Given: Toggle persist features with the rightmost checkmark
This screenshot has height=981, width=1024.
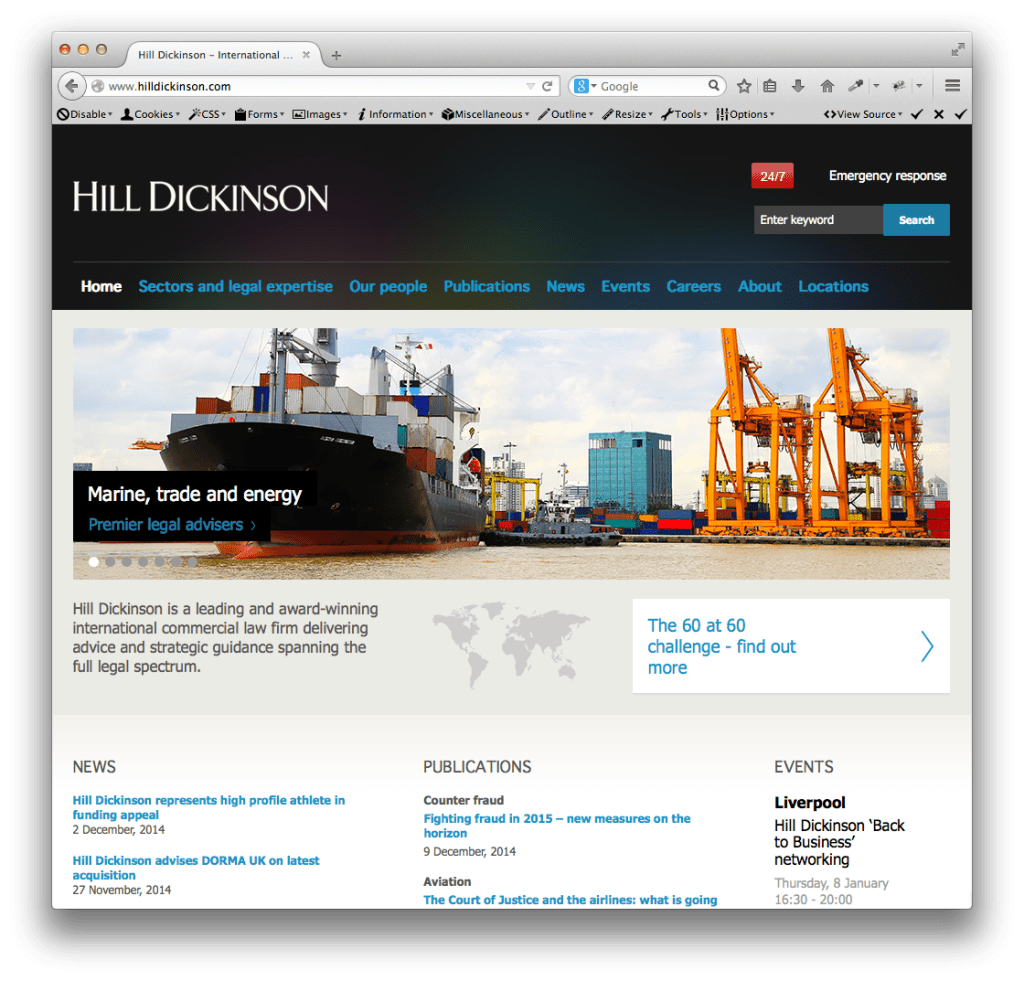Looking at the screenshot, I should (961, 113).
